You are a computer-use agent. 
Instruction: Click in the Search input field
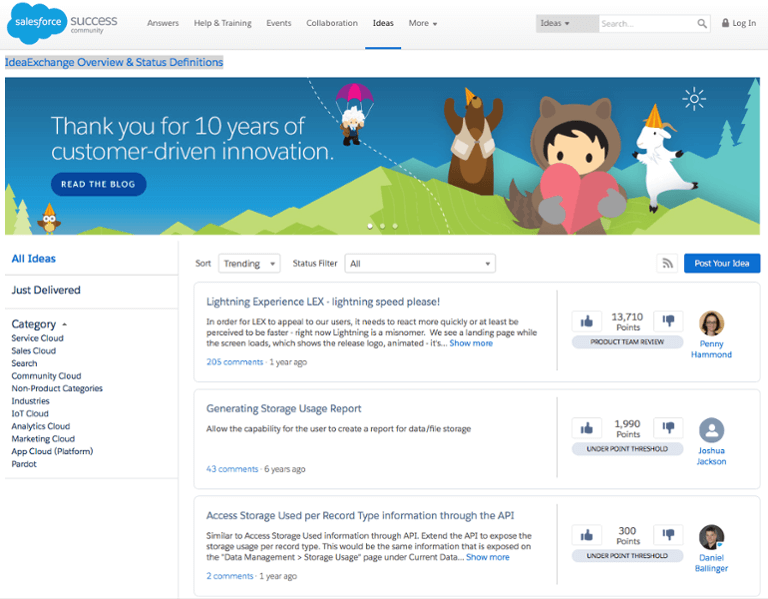pos(647,24)
